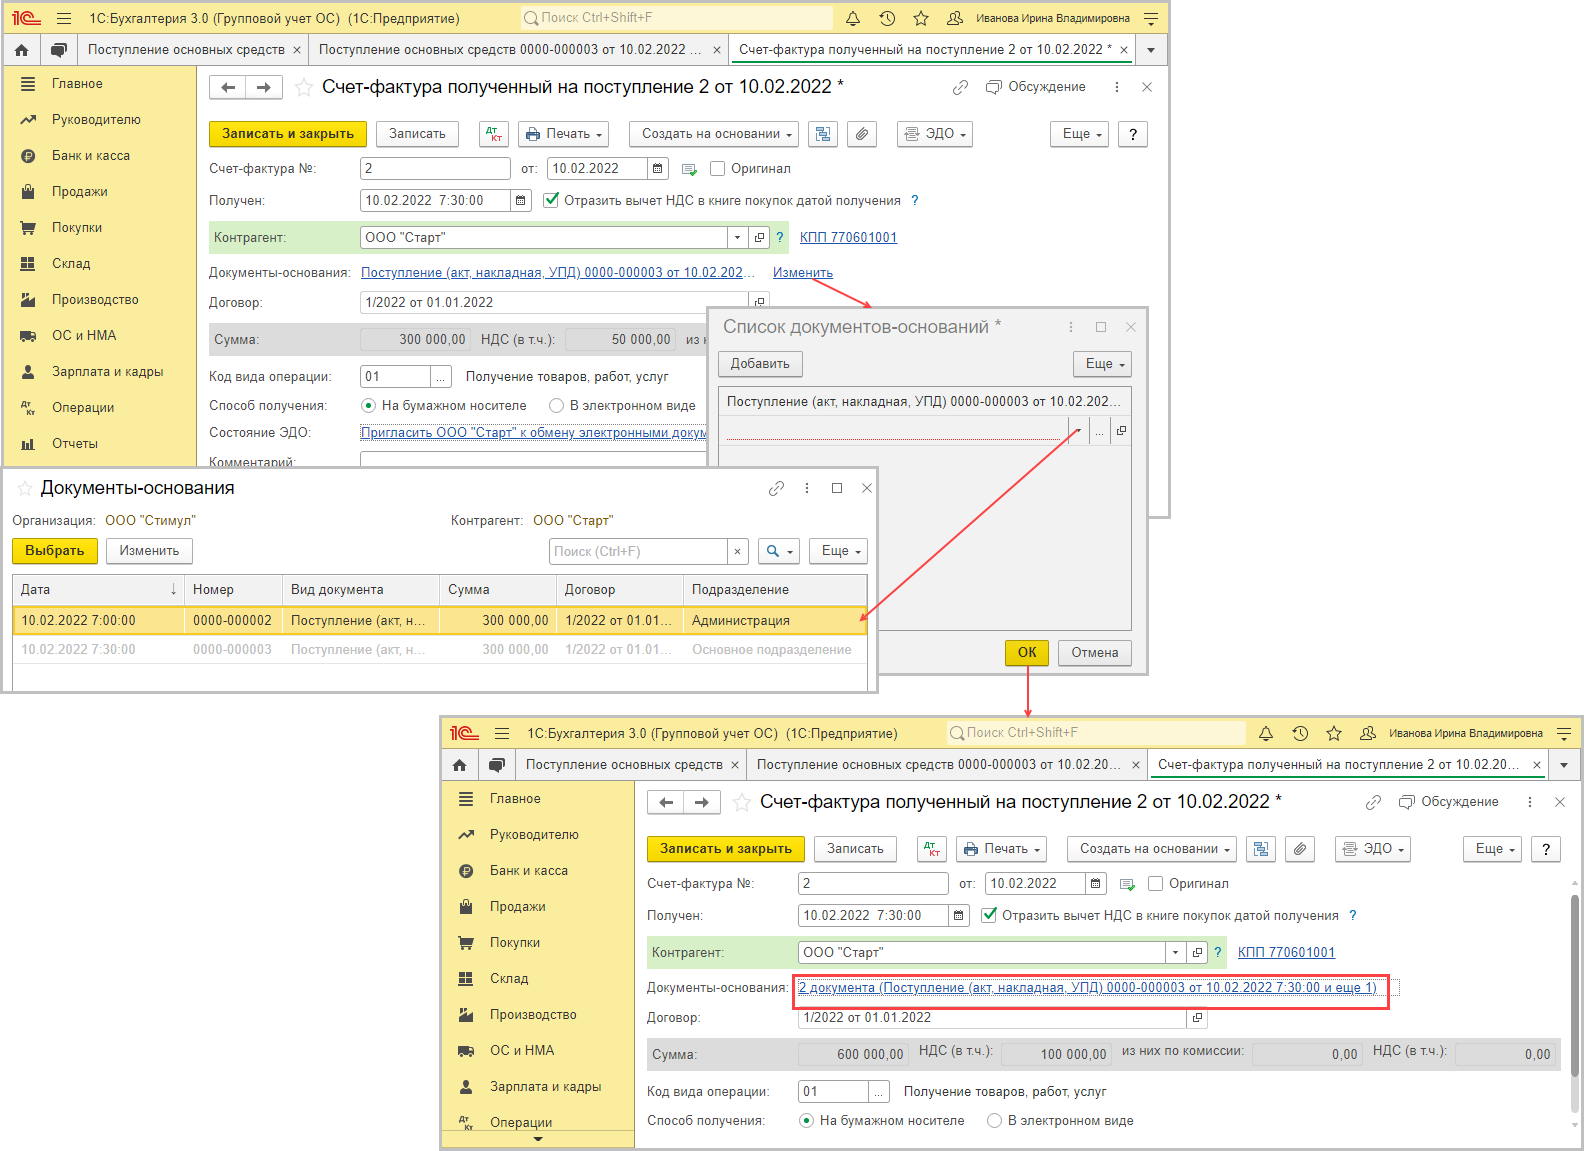The height and width of the screenshot is (1151, 1584).
Task: Open the Договор link icon in the bottom window
Action: click(1197, 1018)
